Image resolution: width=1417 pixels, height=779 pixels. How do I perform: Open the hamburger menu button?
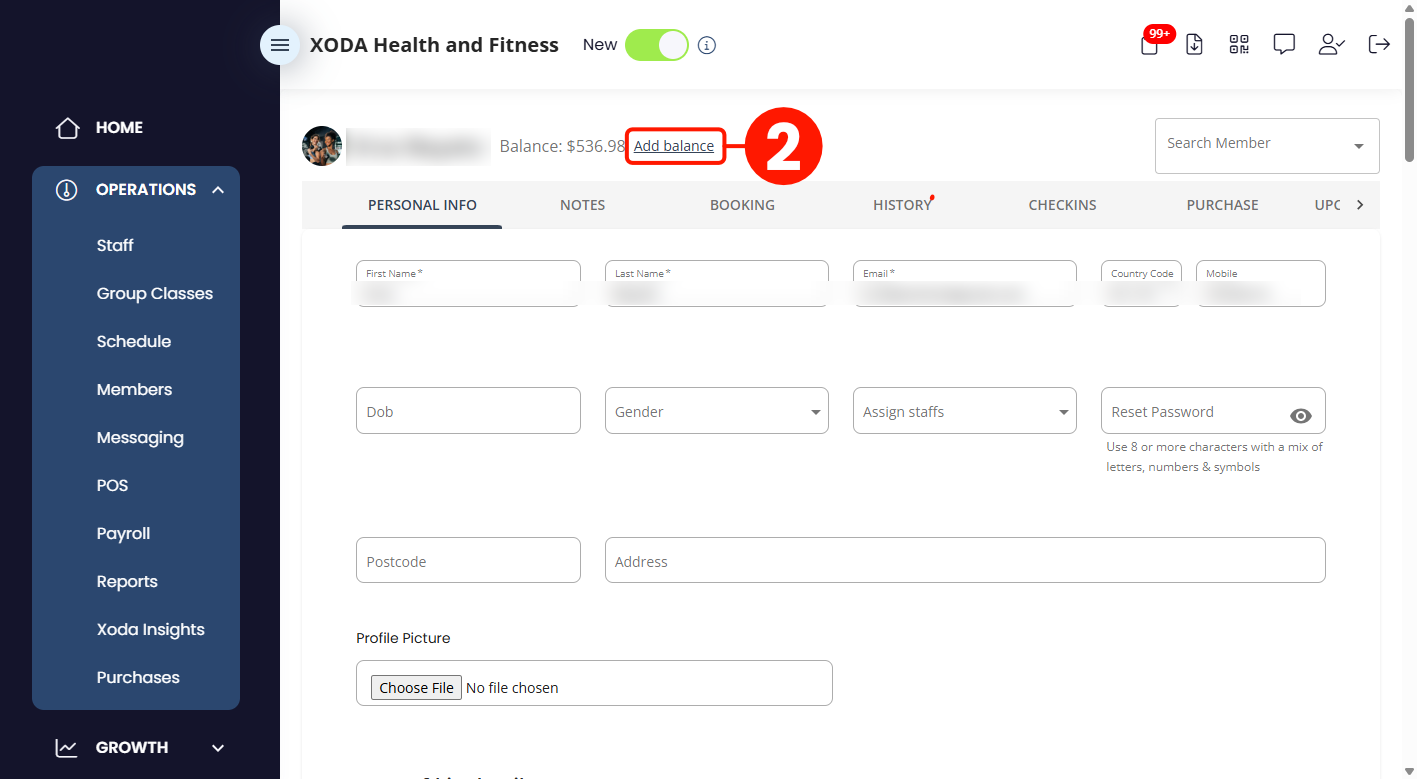pyautogui.click(x=280, y=45)
